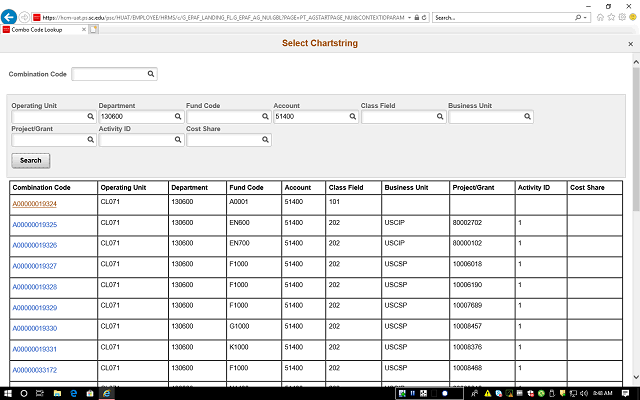The image size is (640, 400).
Task: Open the Cost Share lookup icon
Action: (x=265, y=140)
